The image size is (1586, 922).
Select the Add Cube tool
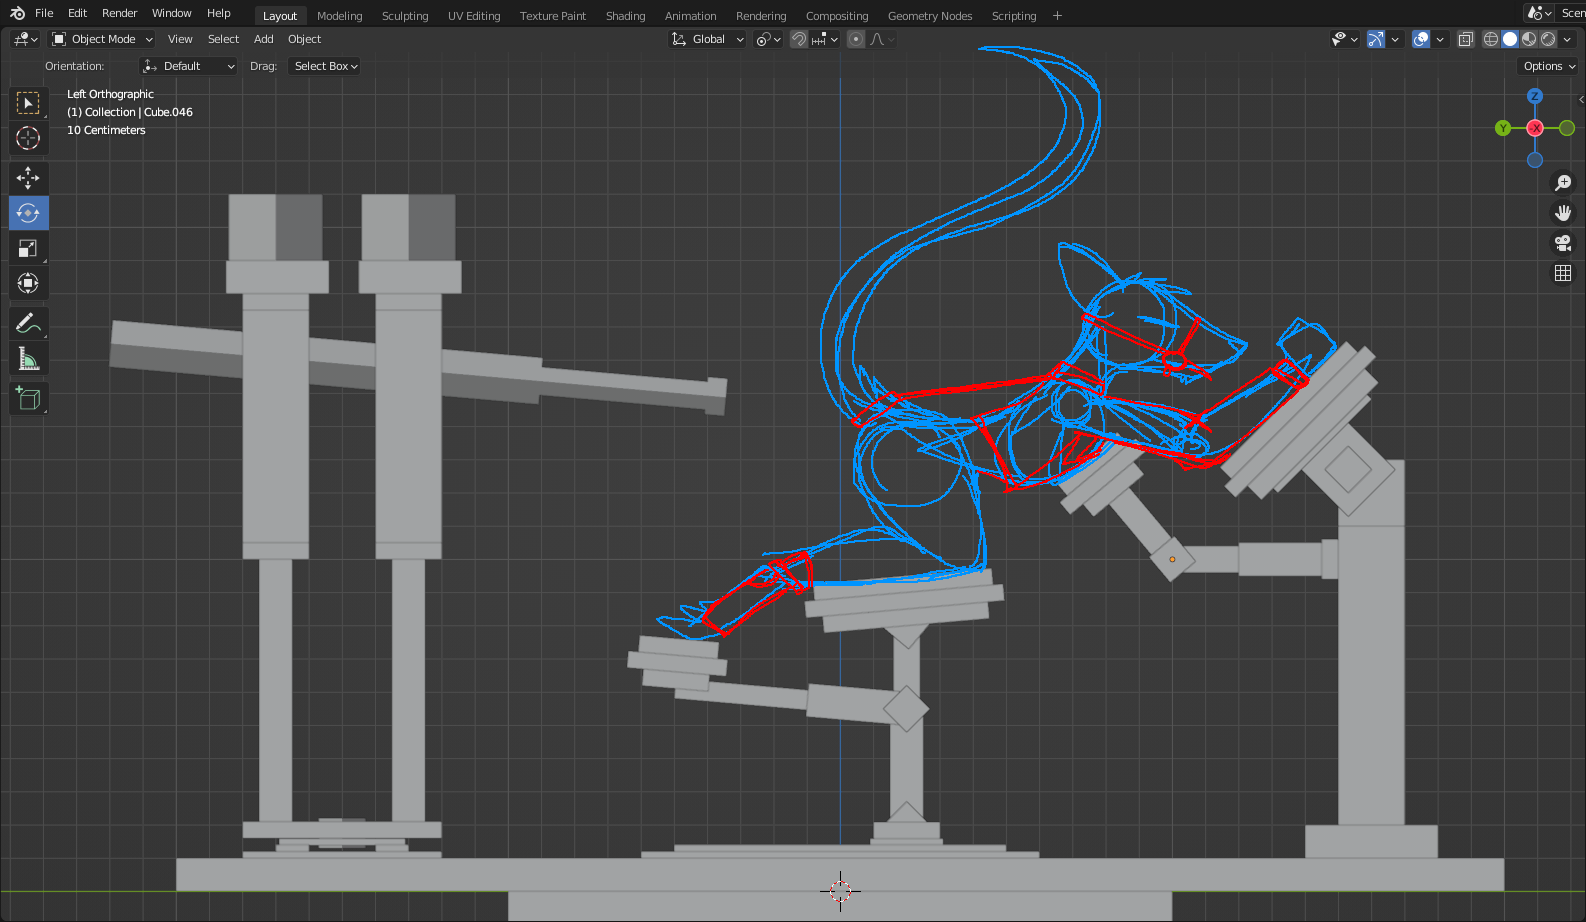click(x=28, y=398)
